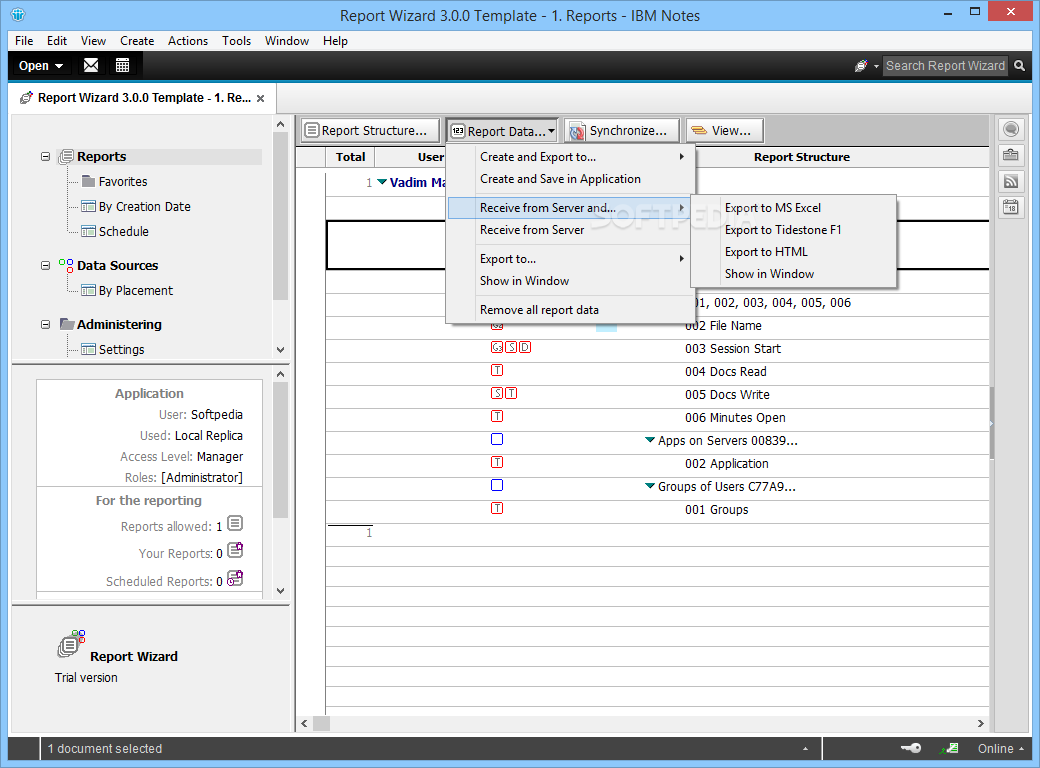Viewport: 1040px width, 768px height.
Task: Open the calendar grid icon in toolbar
Action: tap(122, 65)
